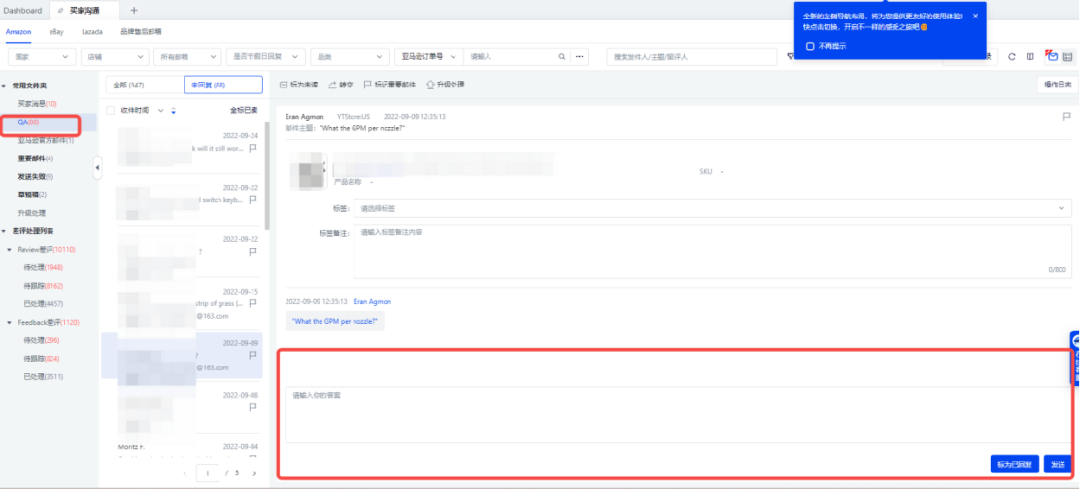Open the 所有邮箱 mailbox dropdown
Viewport: 1080px width, 489px height.
[187, 57]
